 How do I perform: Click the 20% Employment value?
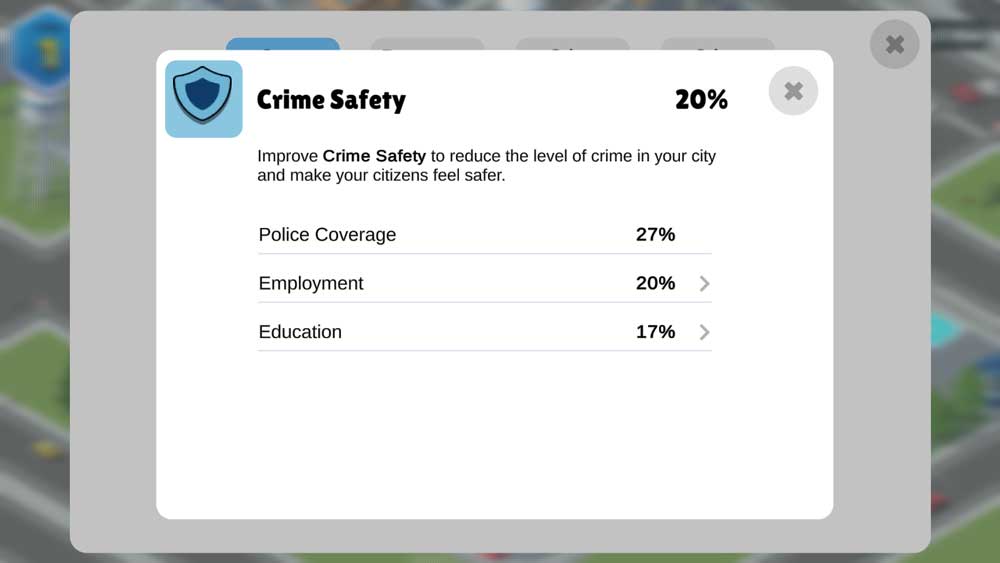[655, 283]
